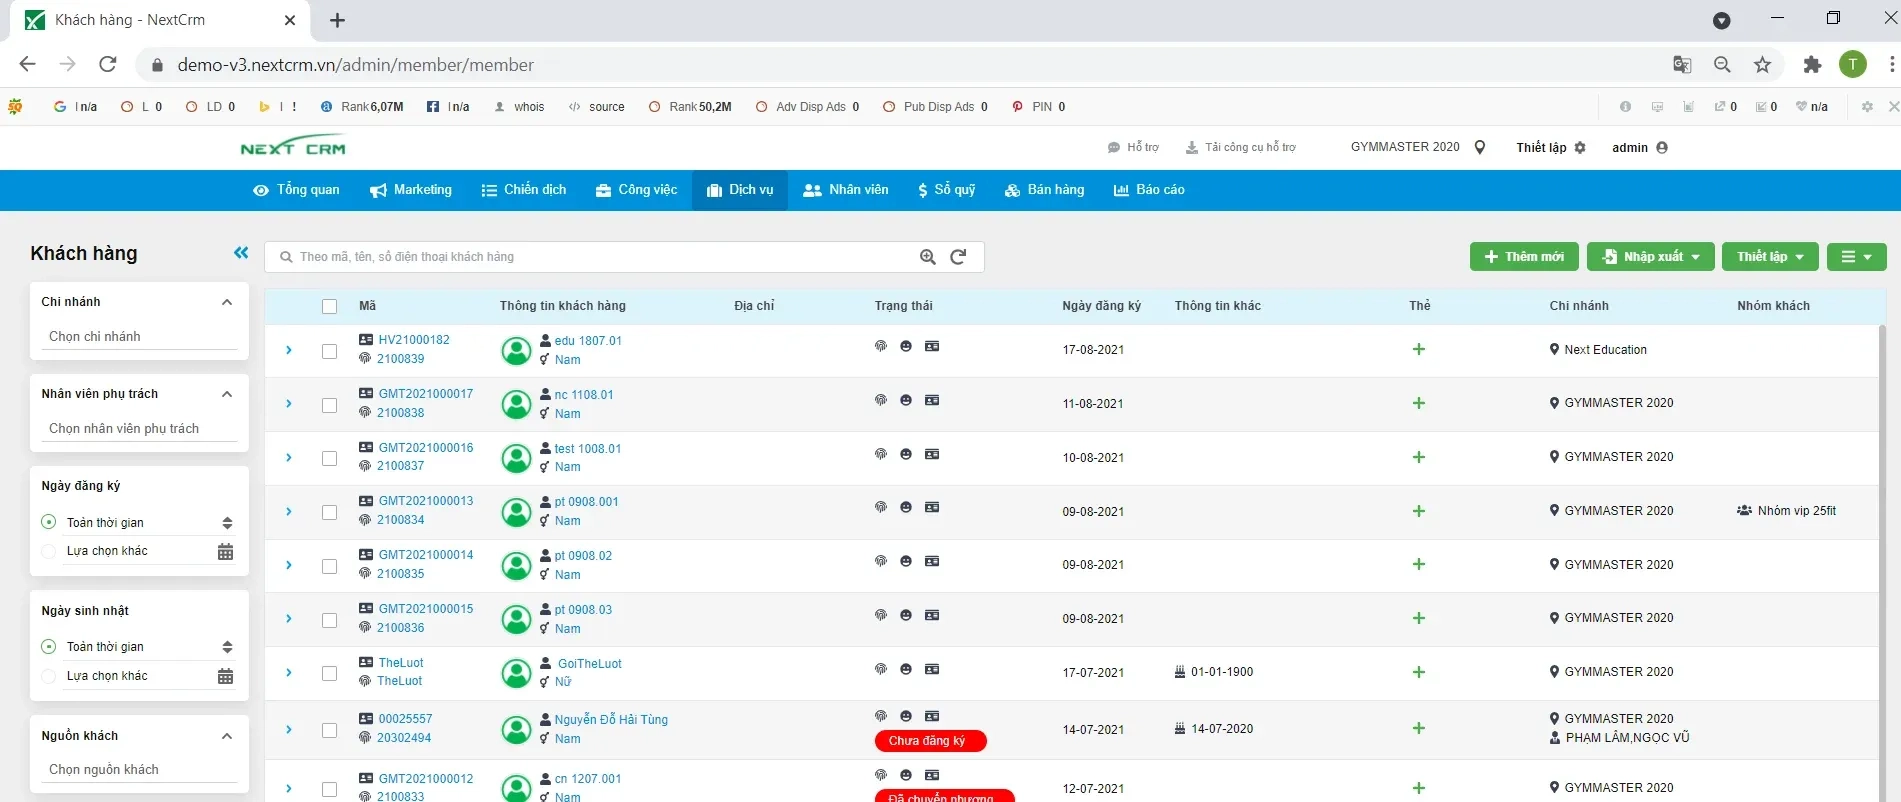Click green plus card icon for edu 1807.01
The width and height of the screenshot is (1901, 802).
[1419, 349]
